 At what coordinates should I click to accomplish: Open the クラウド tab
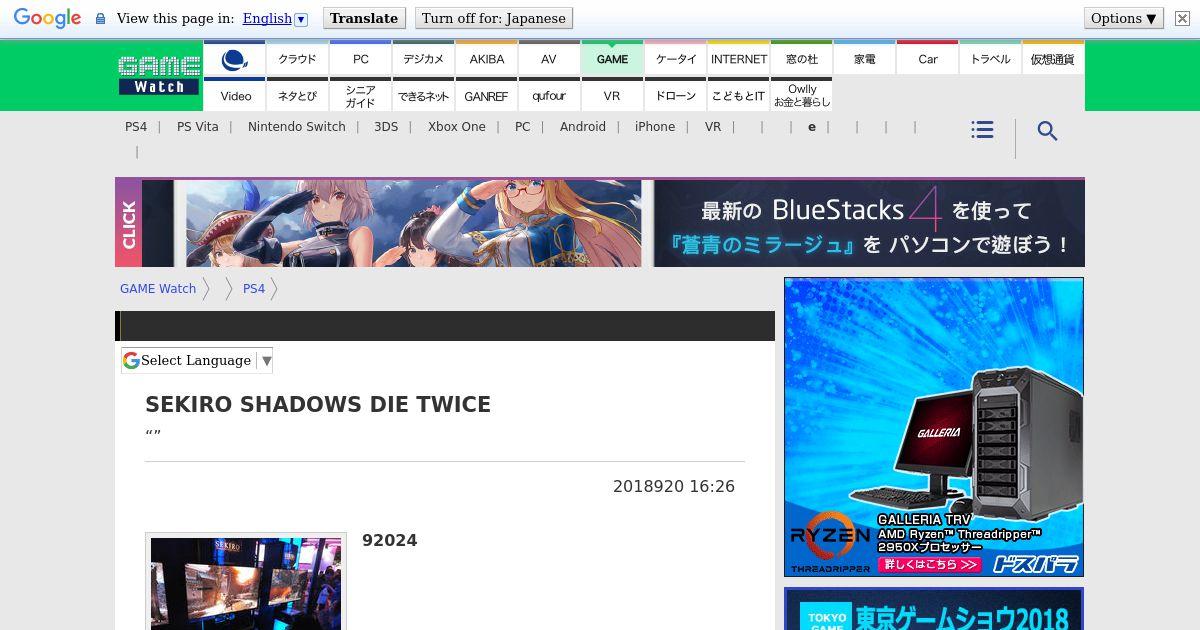297,59
